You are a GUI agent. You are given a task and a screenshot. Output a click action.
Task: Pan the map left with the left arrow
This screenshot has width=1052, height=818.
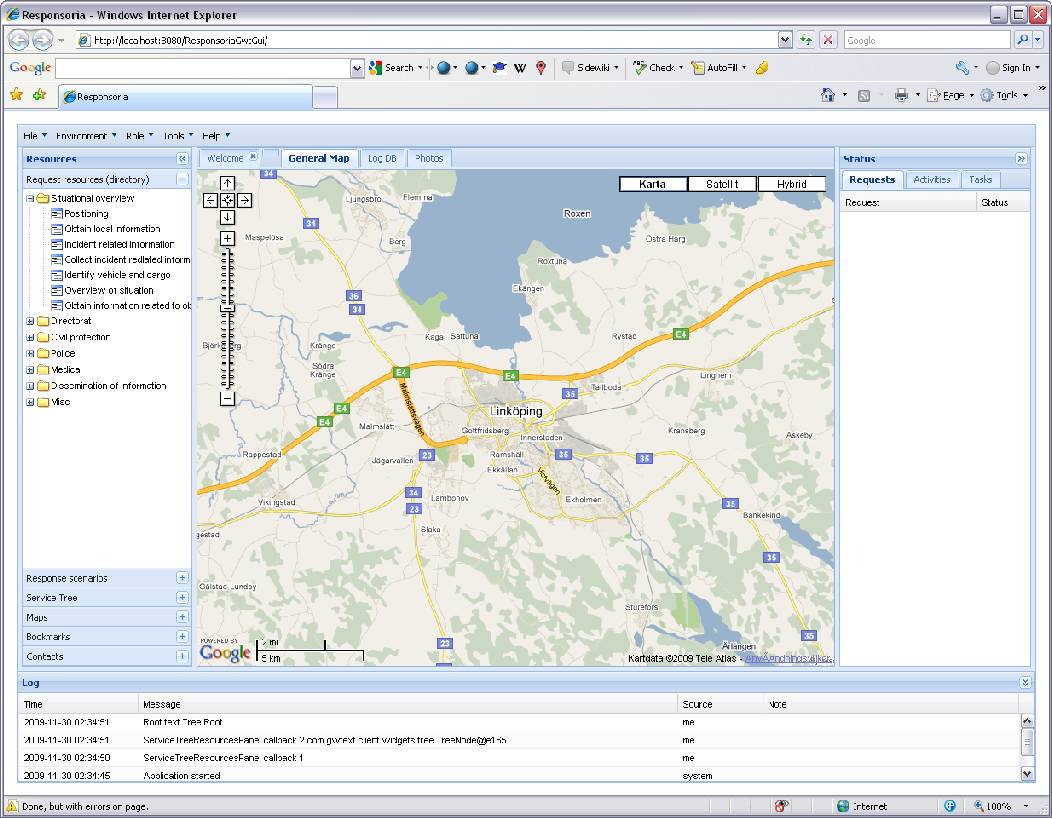tap(210, 200)
